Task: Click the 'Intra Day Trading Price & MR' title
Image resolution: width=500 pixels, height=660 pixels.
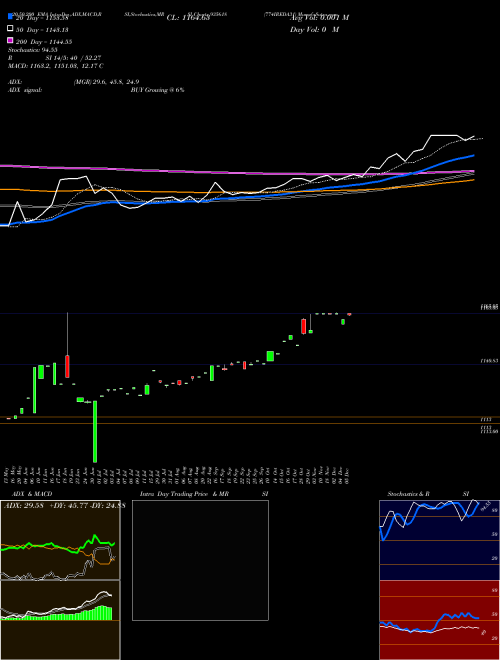Action: click(x=184, y=494)
